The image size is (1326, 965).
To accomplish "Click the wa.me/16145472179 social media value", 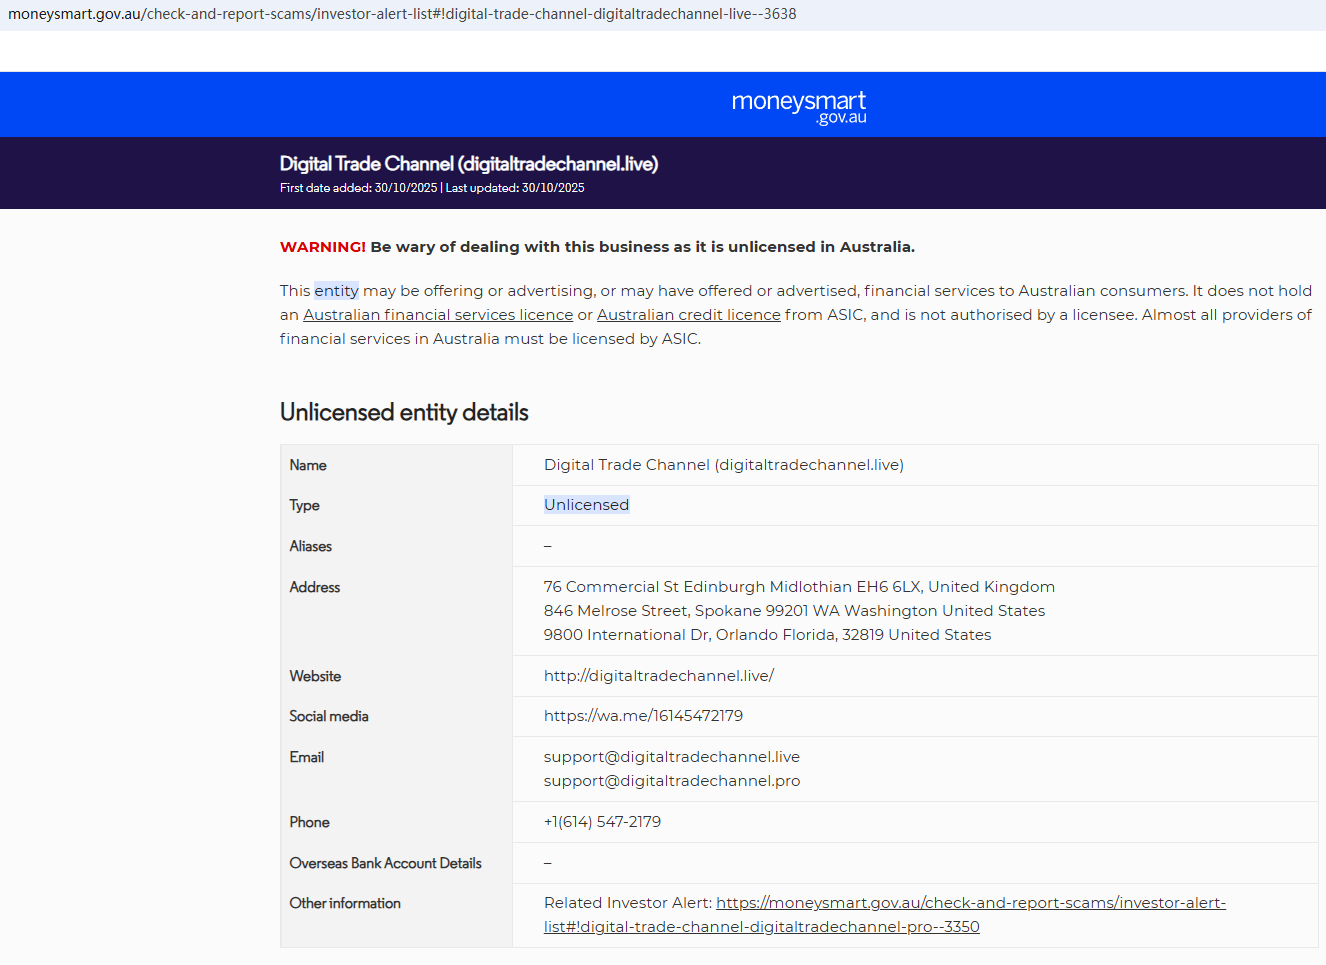I will point(643,716).
